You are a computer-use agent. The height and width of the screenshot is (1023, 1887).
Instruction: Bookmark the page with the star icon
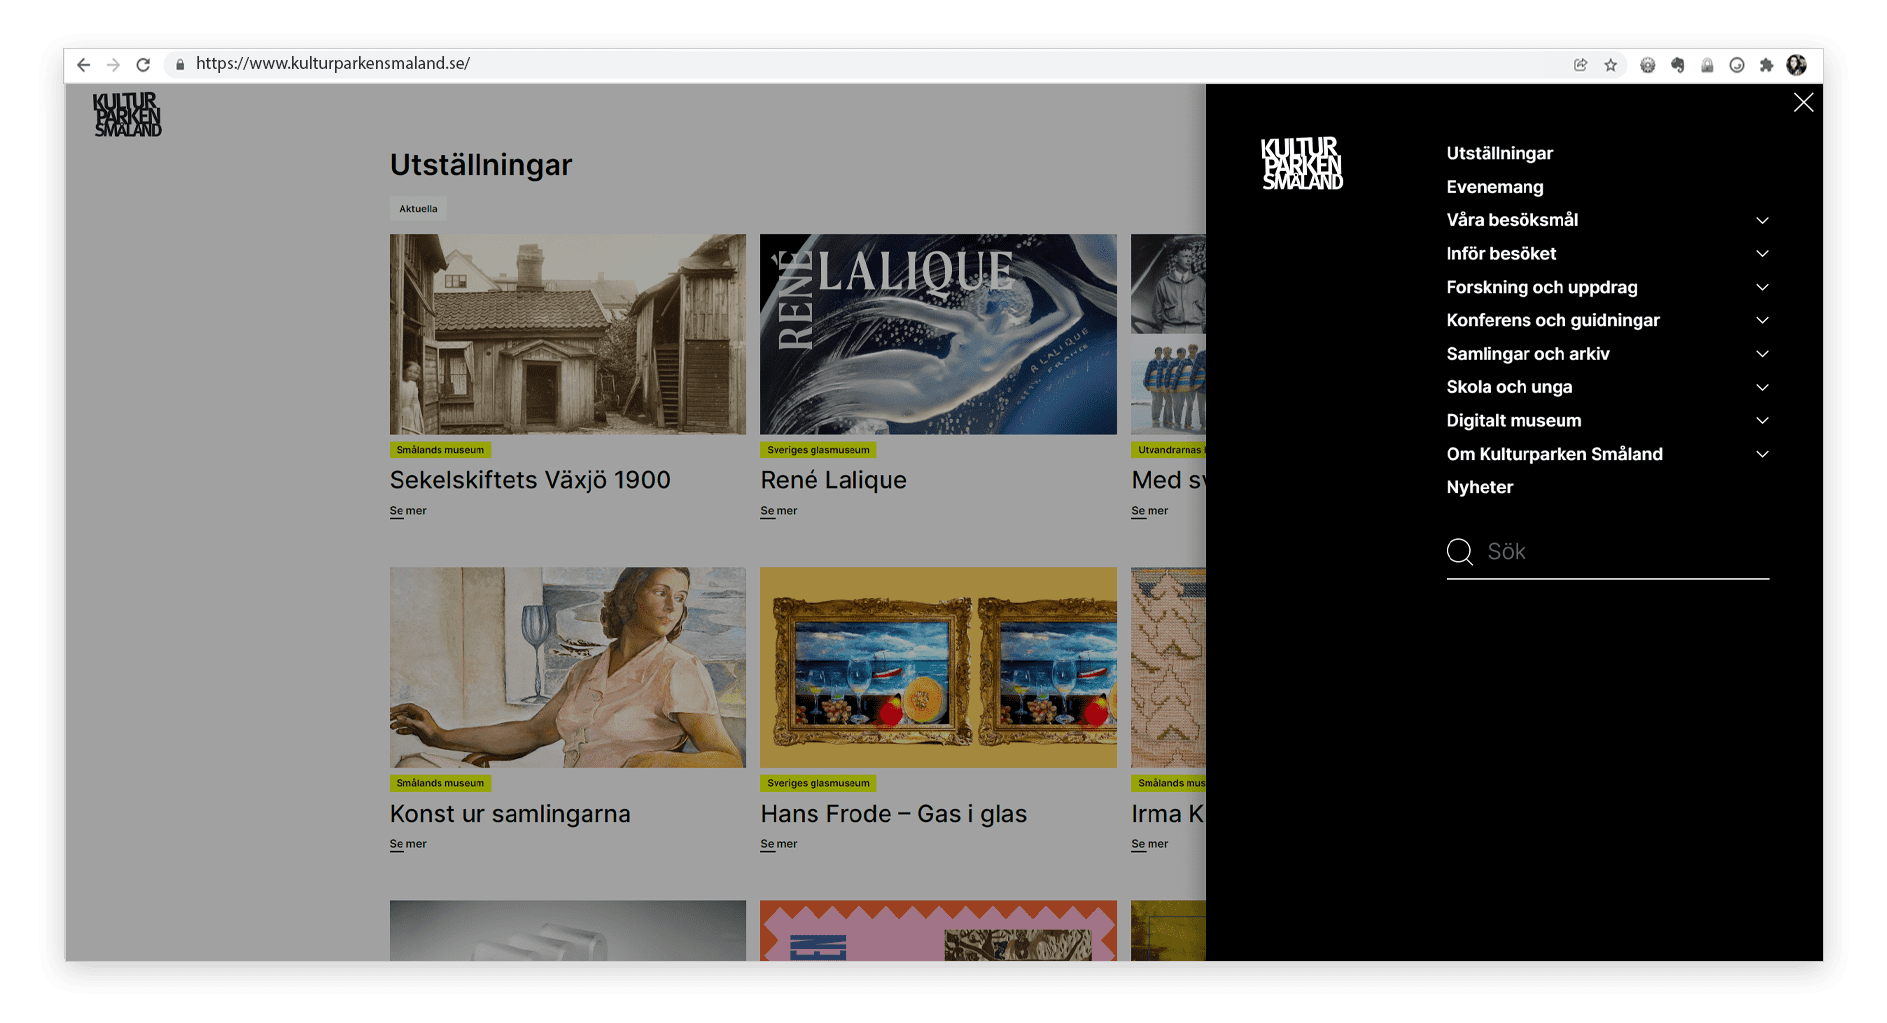point(1610,65)
